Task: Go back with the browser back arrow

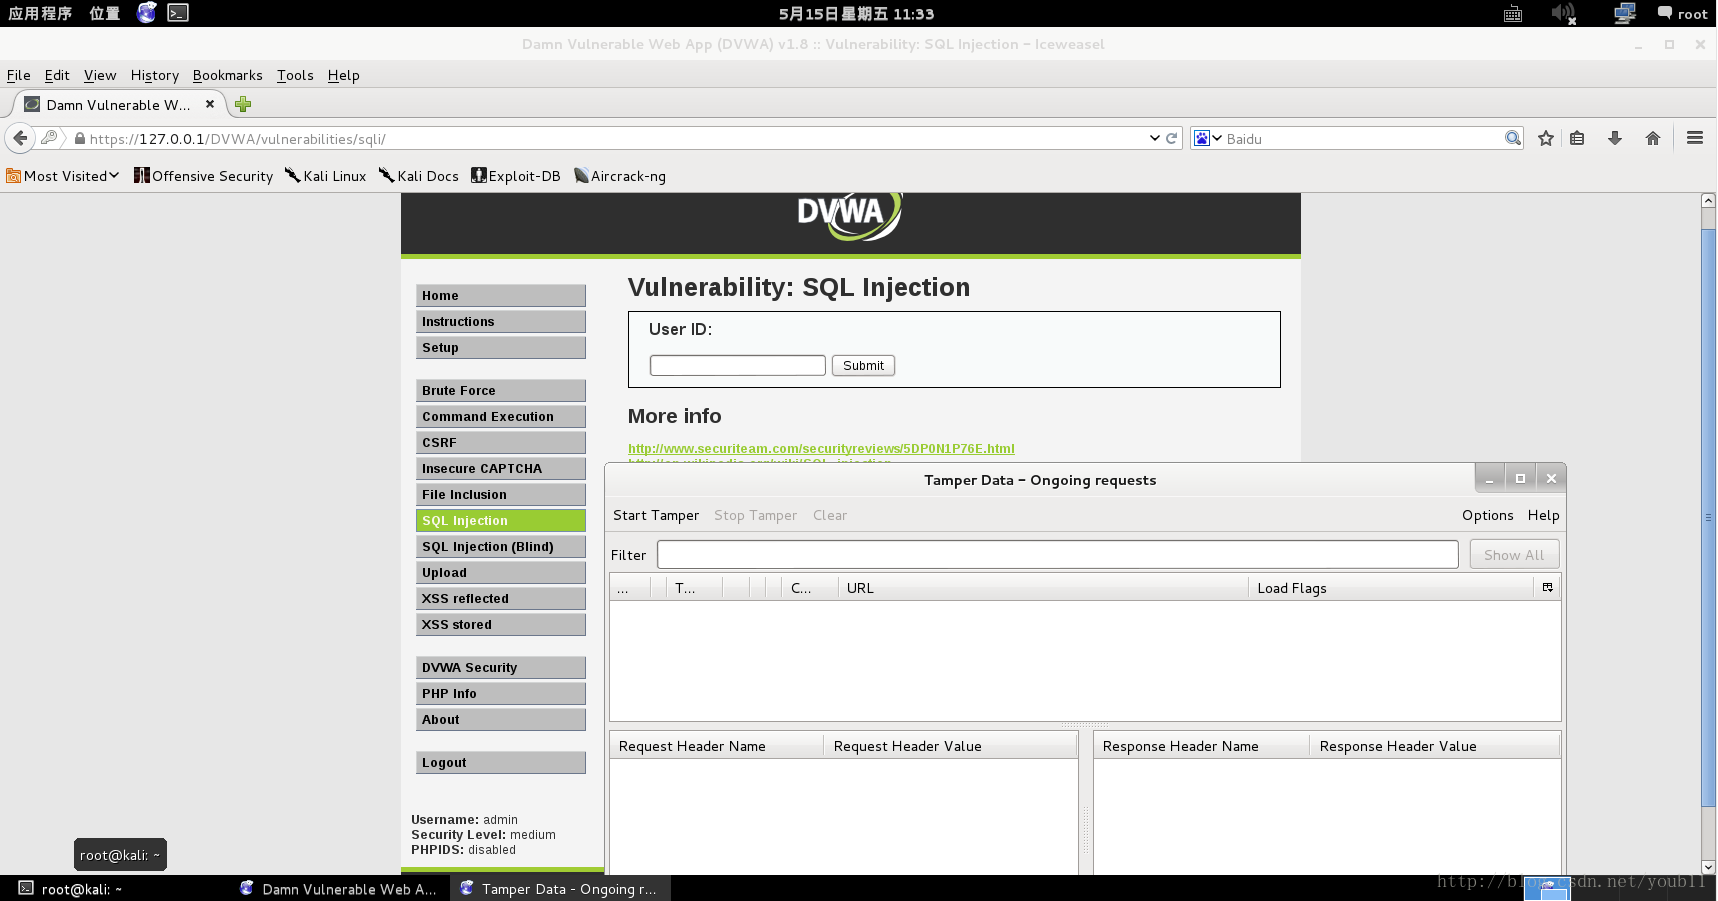Action: coord(20,138)
